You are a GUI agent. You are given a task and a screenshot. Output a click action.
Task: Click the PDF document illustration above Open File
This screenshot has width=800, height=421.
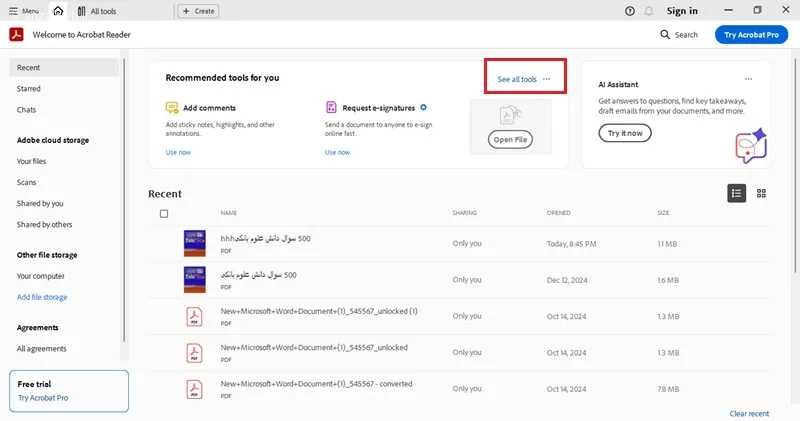point(510,115)
